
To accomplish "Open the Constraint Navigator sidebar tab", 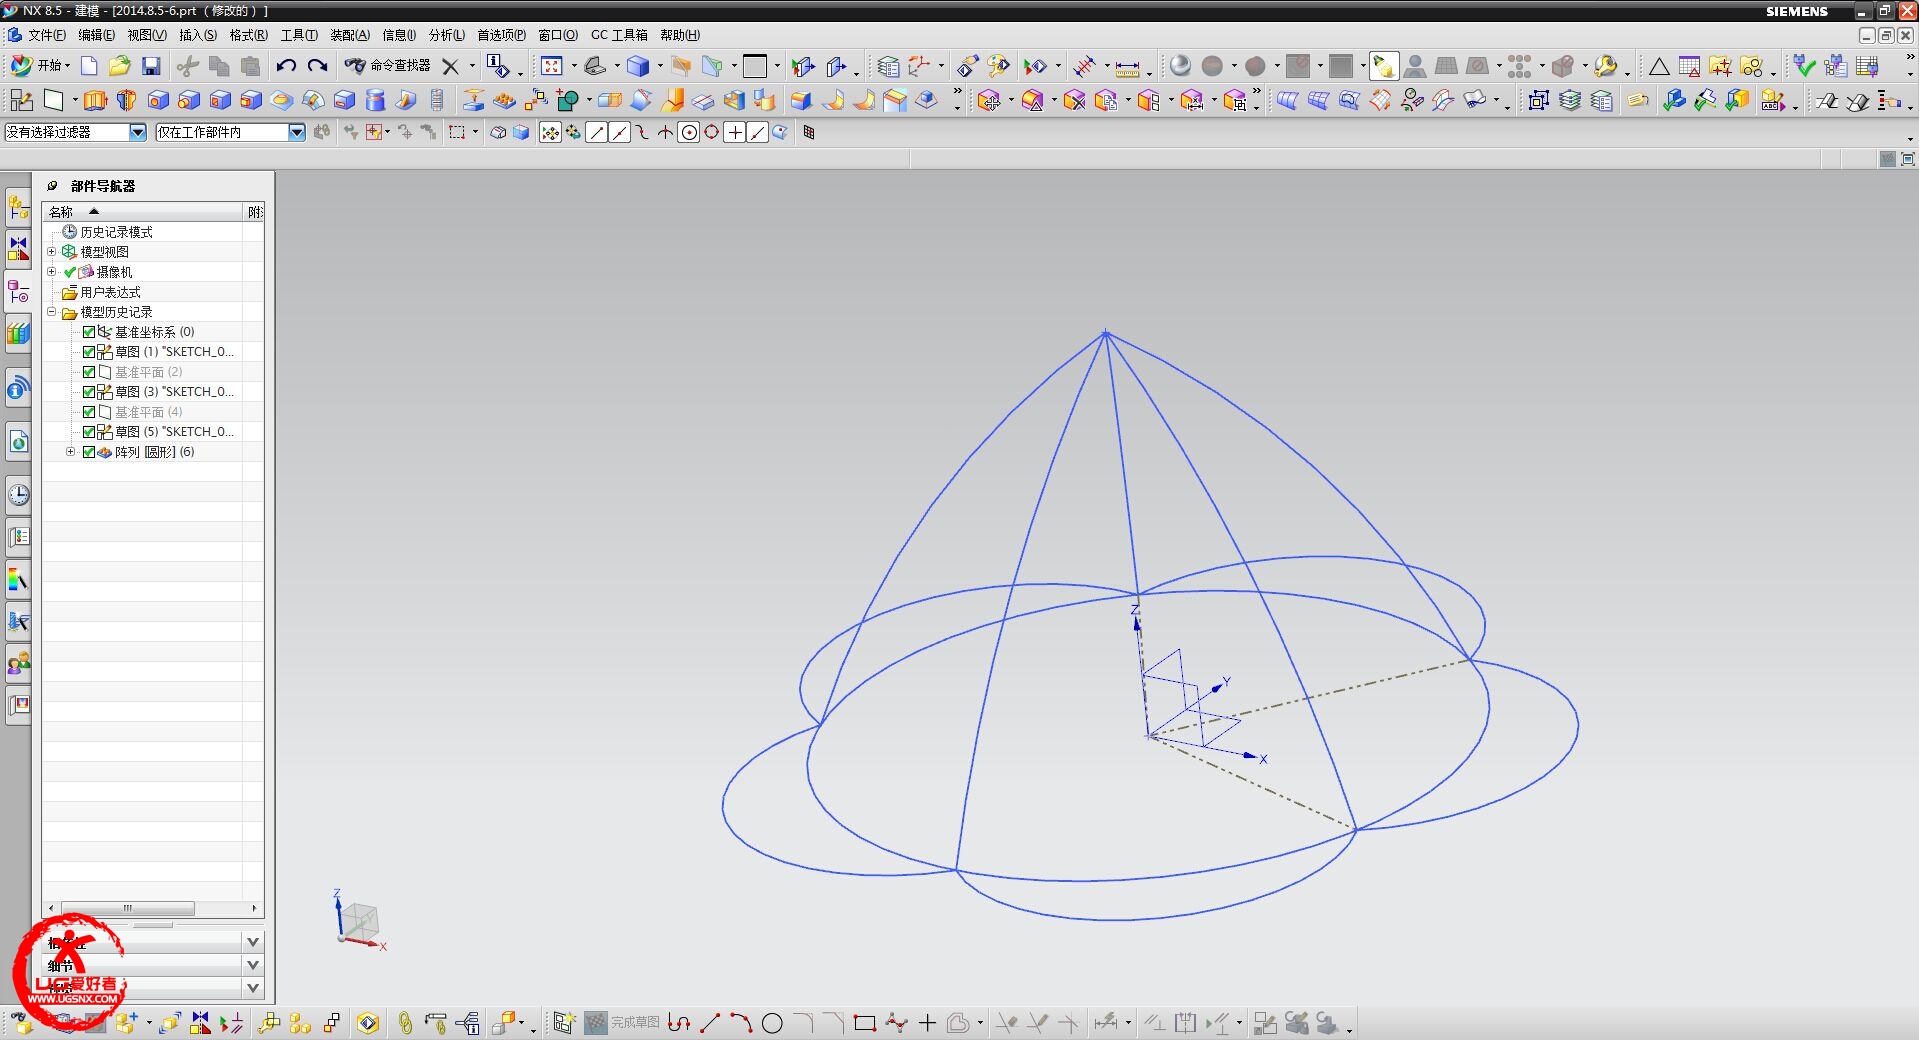I will [x=18, y=248].
